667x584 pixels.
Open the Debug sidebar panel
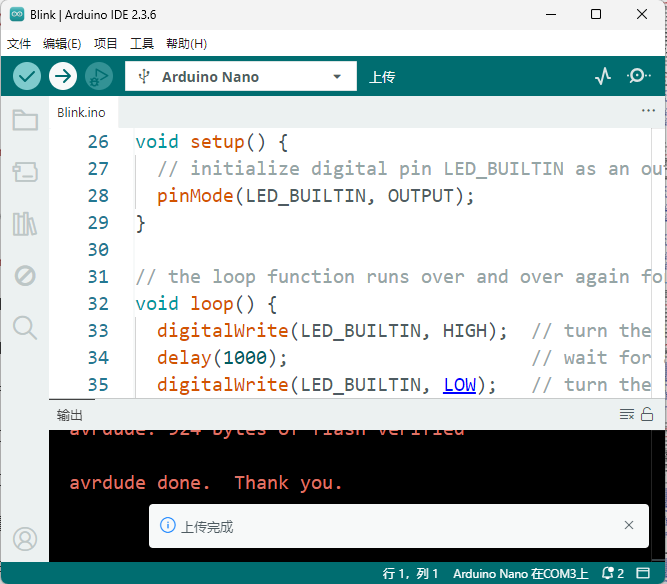click(x=25, y=276)
